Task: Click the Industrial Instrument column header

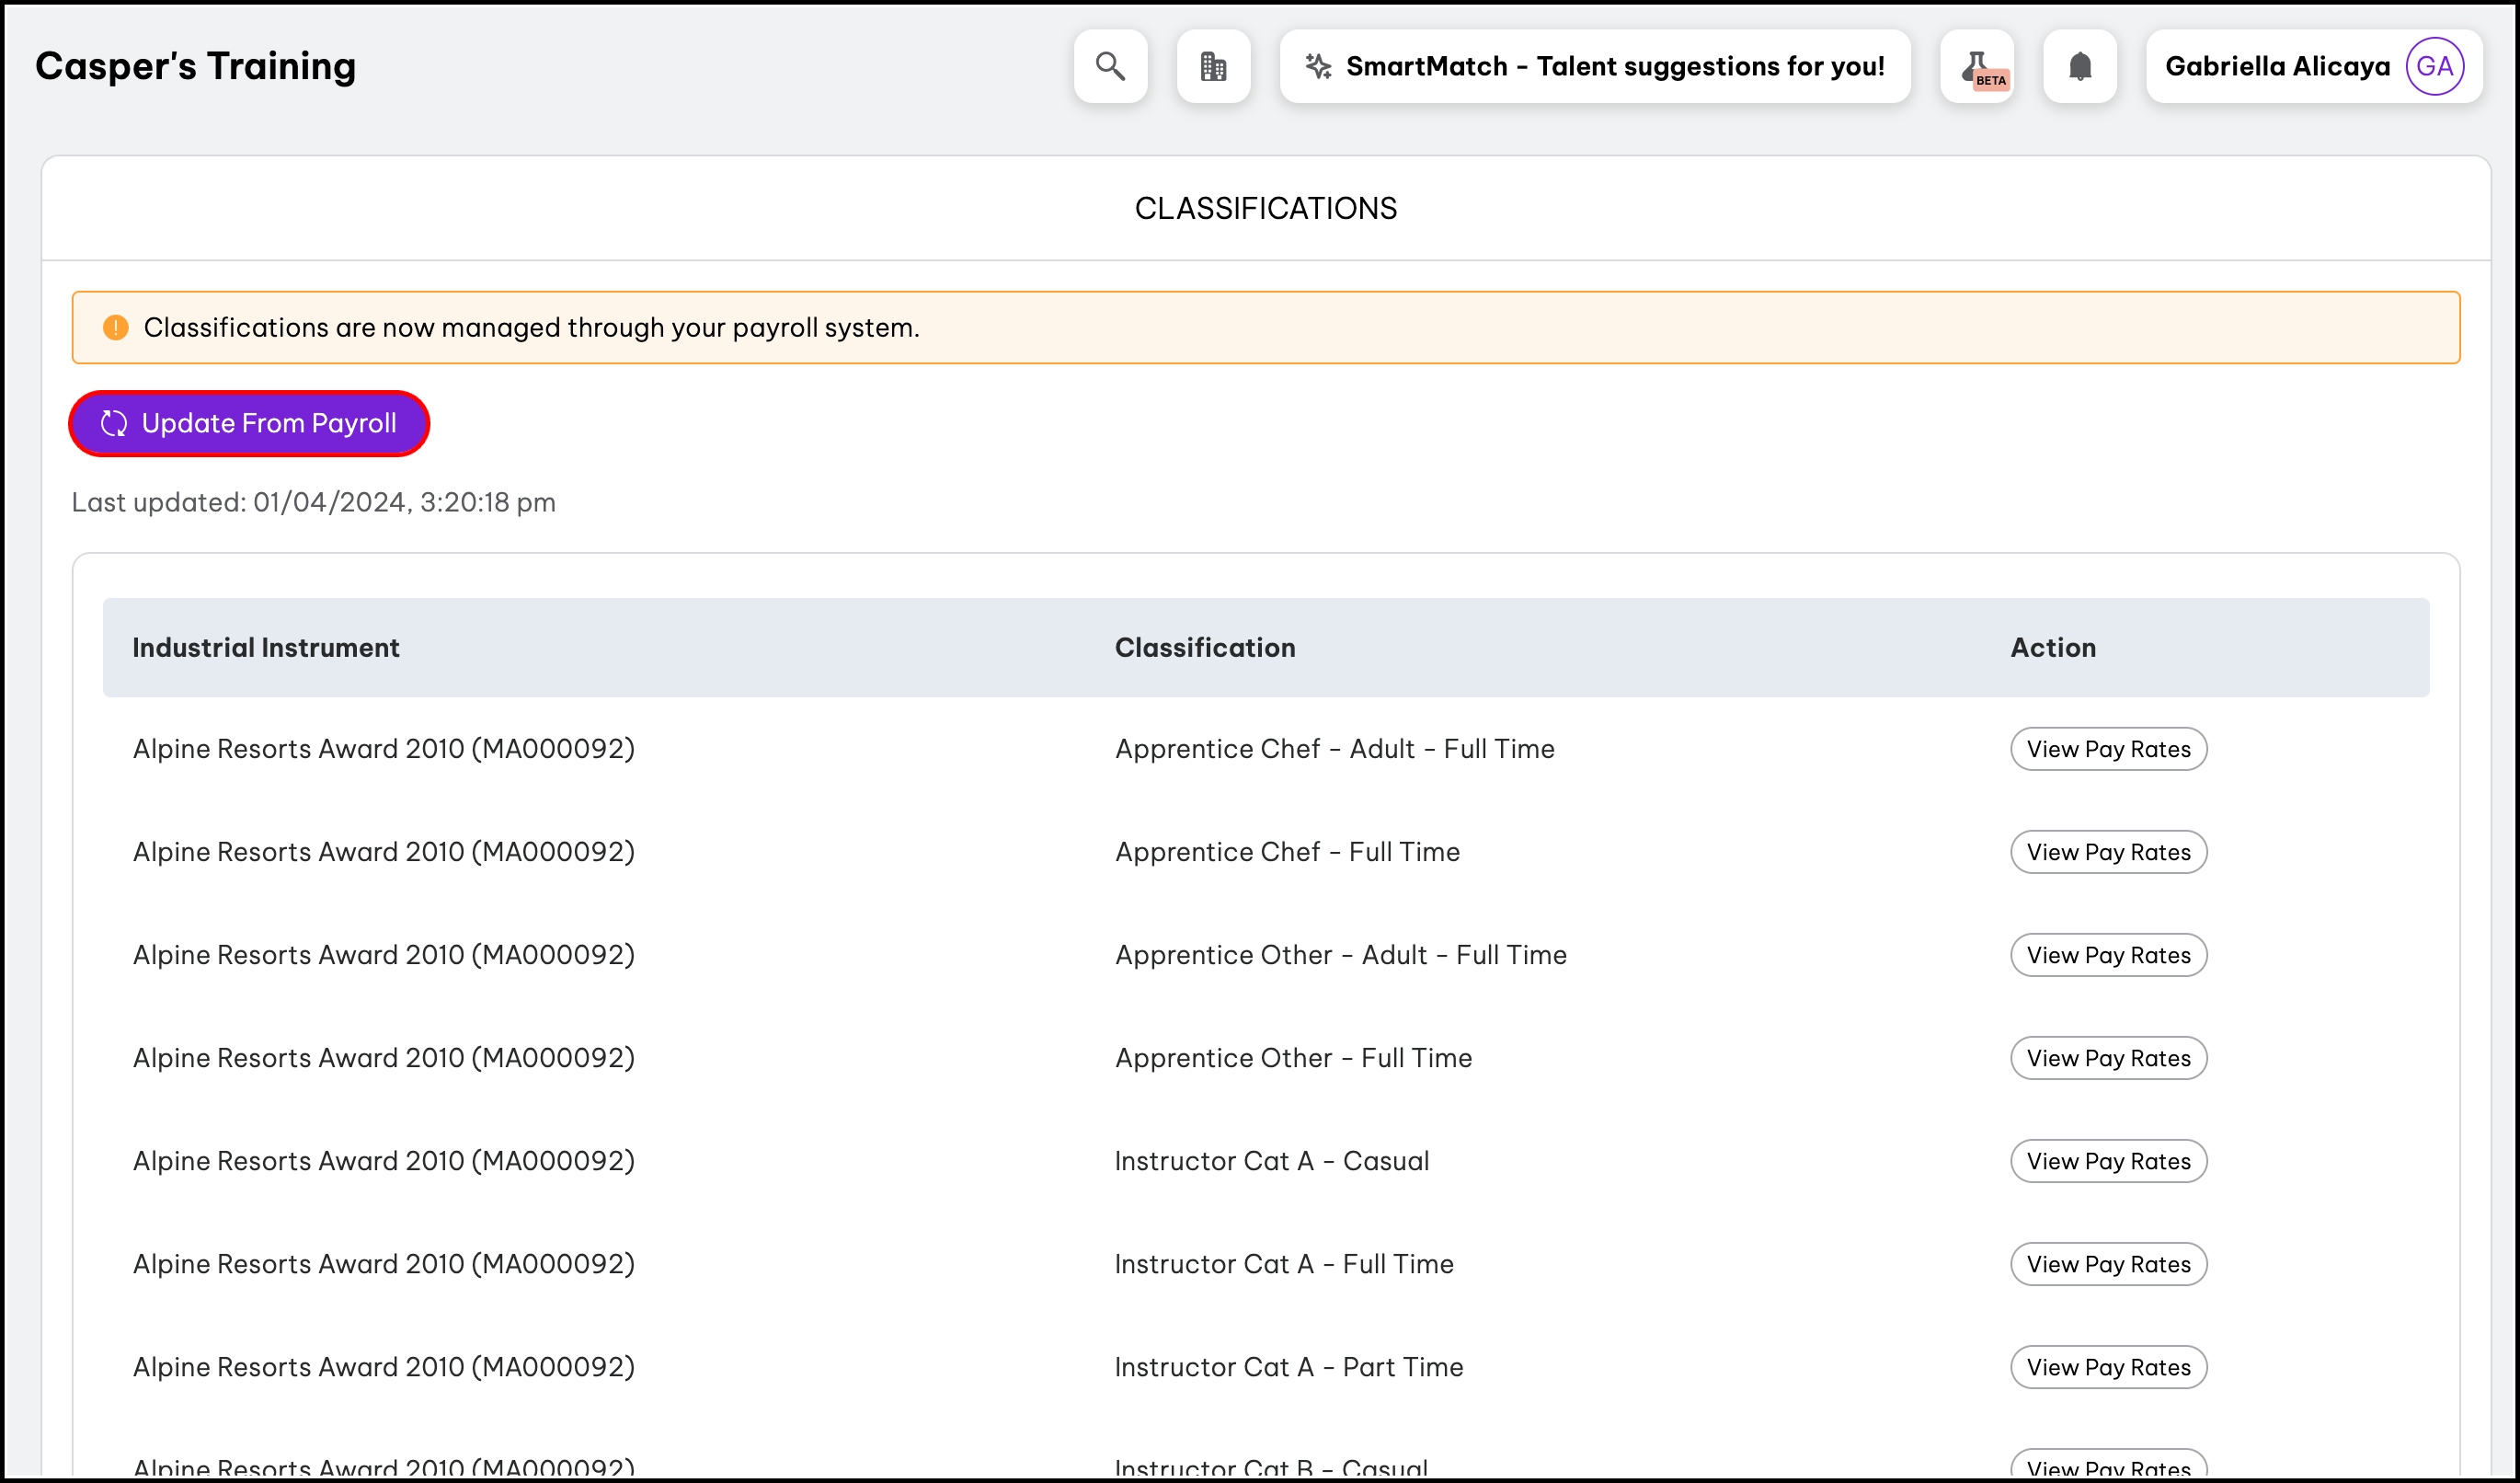Action: coord(265,647)
